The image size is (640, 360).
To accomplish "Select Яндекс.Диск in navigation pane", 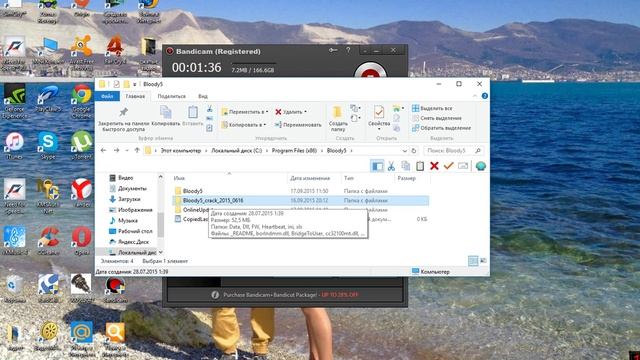I will [x=129, y=242].
